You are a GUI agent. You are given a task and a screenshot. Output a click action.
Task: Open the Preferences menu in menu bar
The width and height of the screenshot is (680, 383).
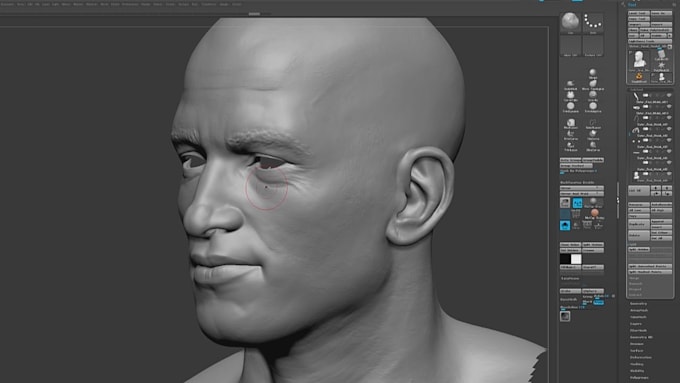click(x=130, y=4)
